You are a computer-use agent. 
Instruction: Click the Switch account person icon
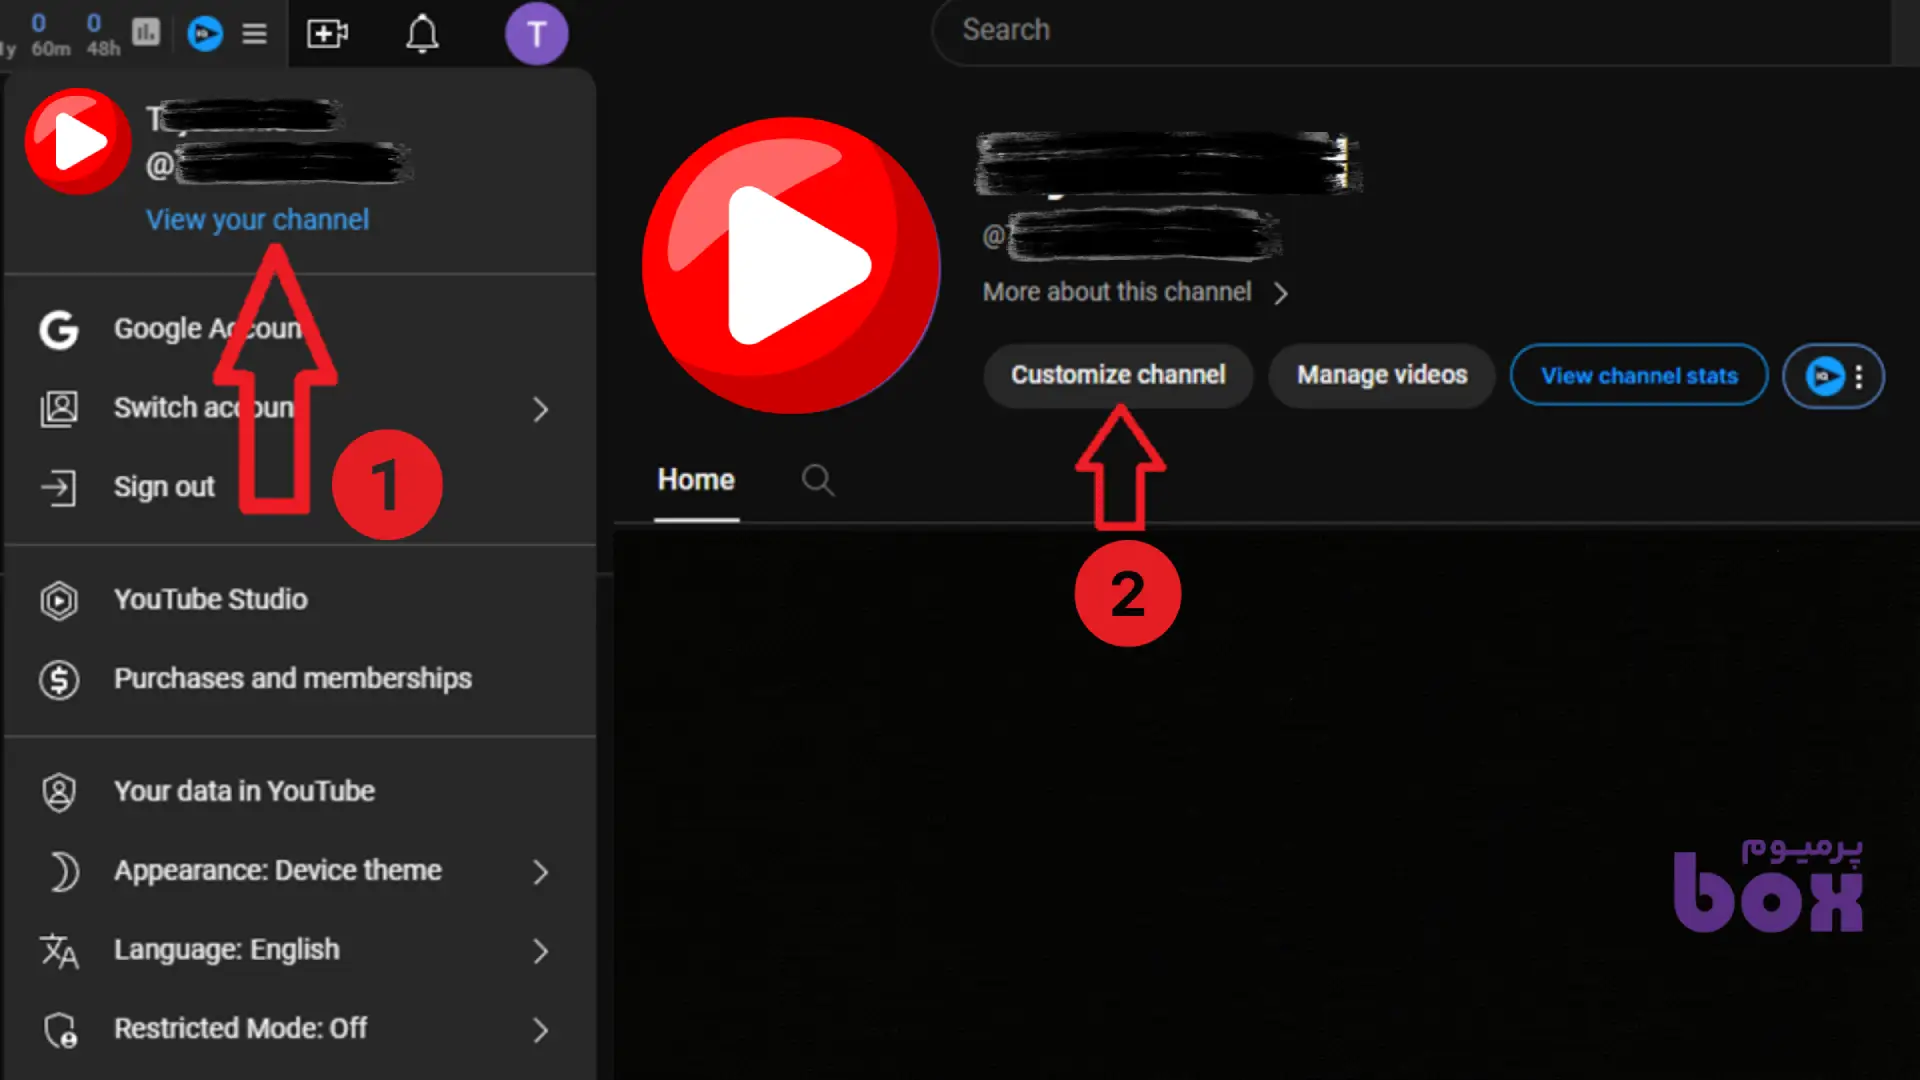[59, 408]
